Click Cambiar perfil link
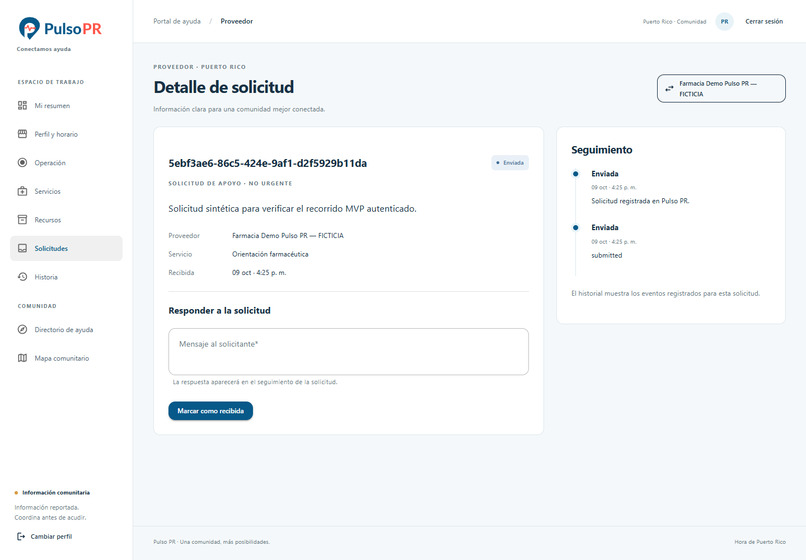The width and height of the screenshot is (806, 560). [45, 536]
